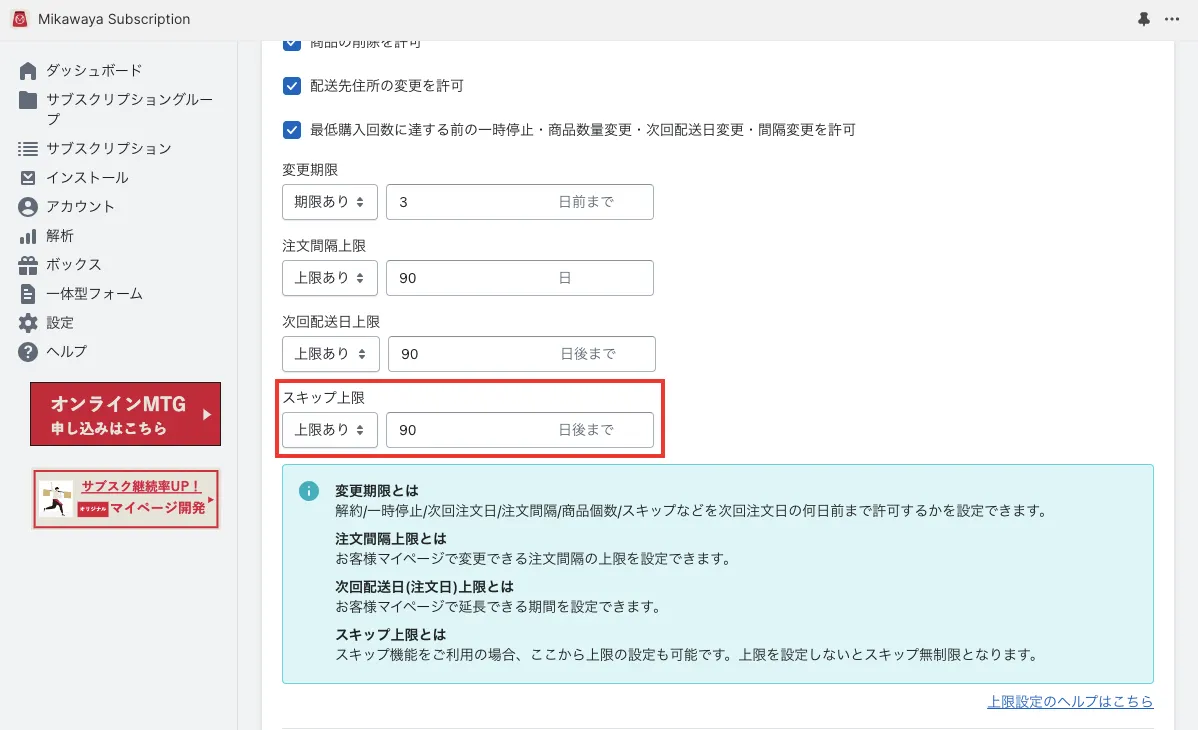Open 設定 menu item
The width and height of the screenshot is (1198, 730).
tap(60, 323)
